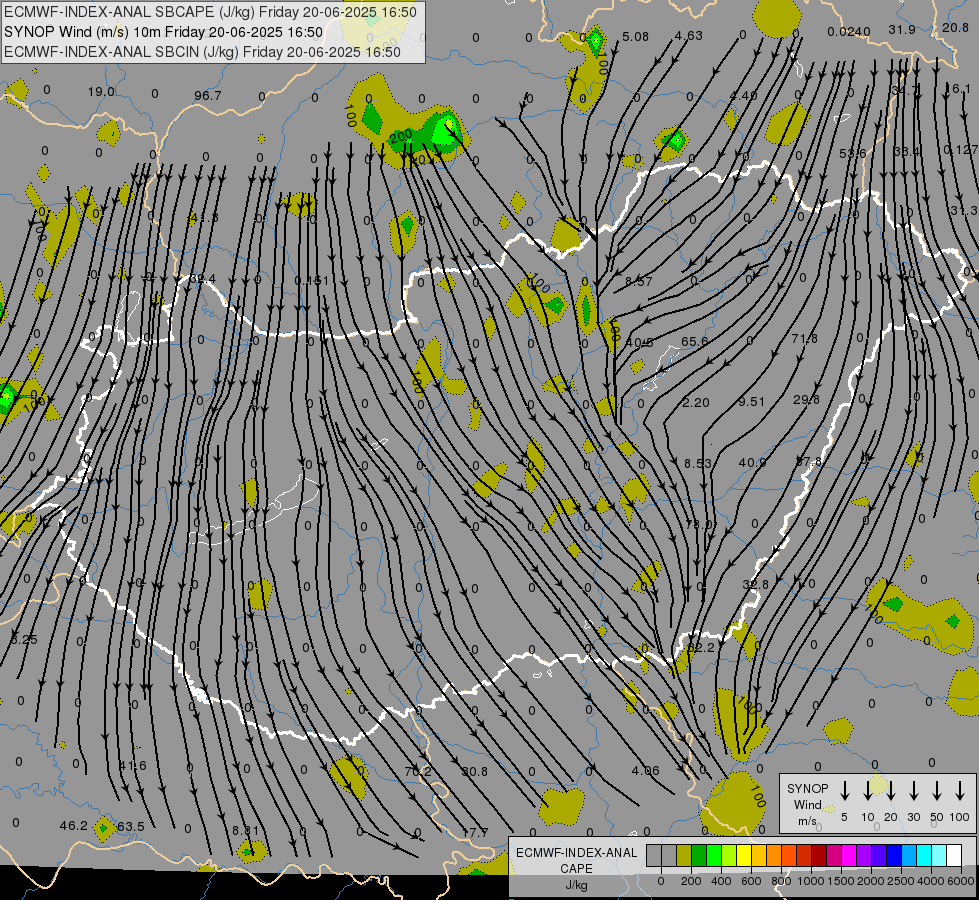This screenshot has width=979, height=900.
Task: Click the 400 tick label in CAPE legend
Action: (x=721, y=881)
